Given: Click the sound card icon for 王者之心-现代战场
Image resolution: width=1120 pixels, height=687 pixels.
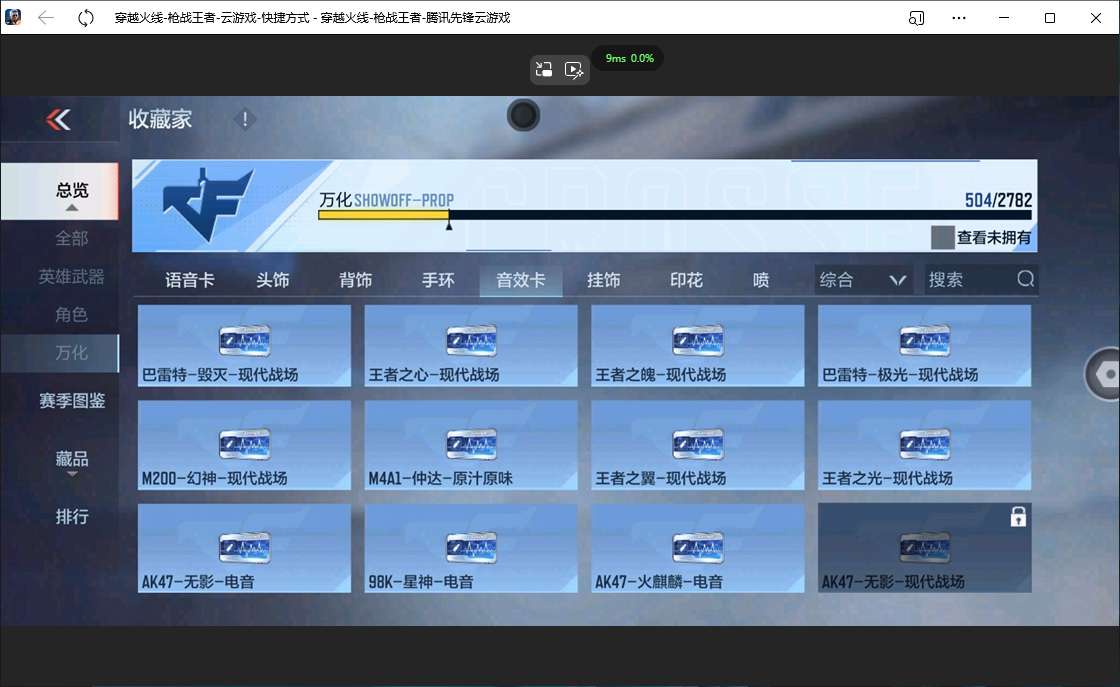Looking at the screenshot, I should pos(471,341).
